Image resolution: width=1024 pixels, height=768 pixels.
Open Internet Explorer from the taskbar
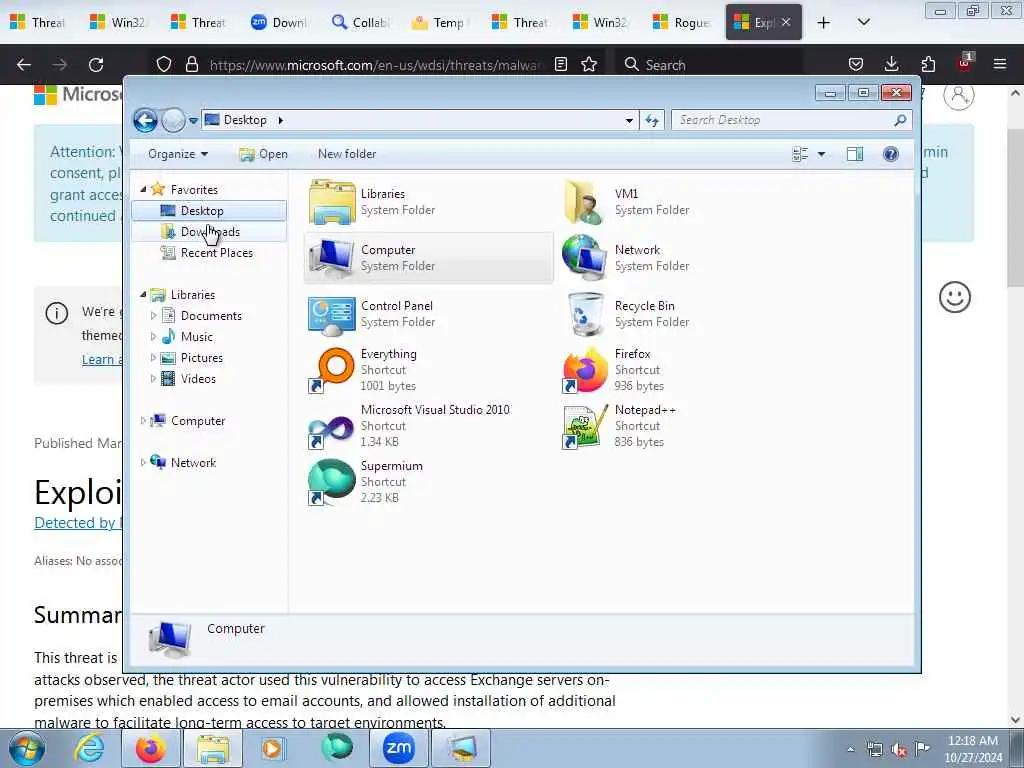point(89,748)
